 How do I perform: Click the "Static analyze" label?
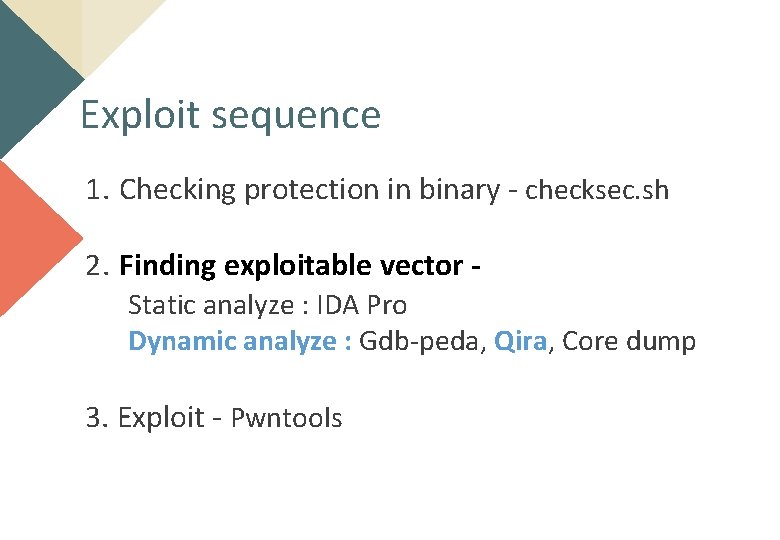point(201,304)
